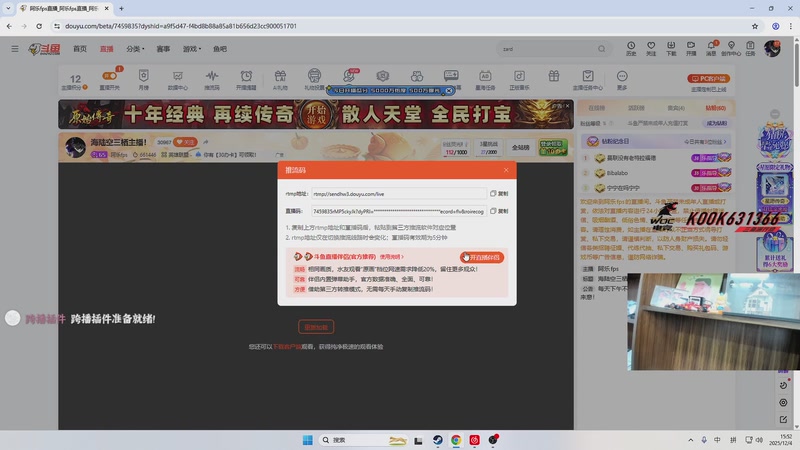Screen dimensions: 800x450
Task: Show hidden system tray icons
Action: click(x=690, y=440)
